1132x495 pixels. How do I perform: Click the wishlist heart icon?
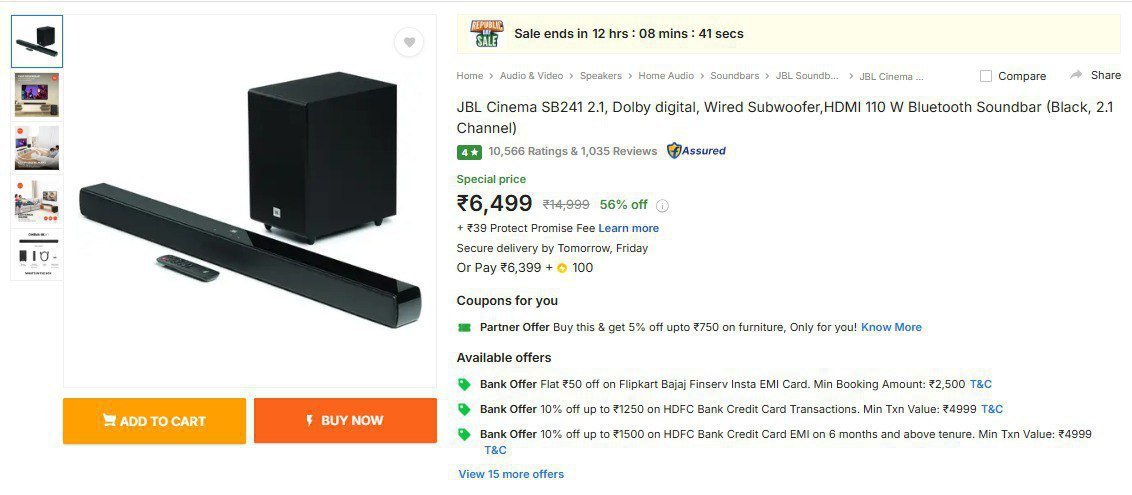coord(408,42)
